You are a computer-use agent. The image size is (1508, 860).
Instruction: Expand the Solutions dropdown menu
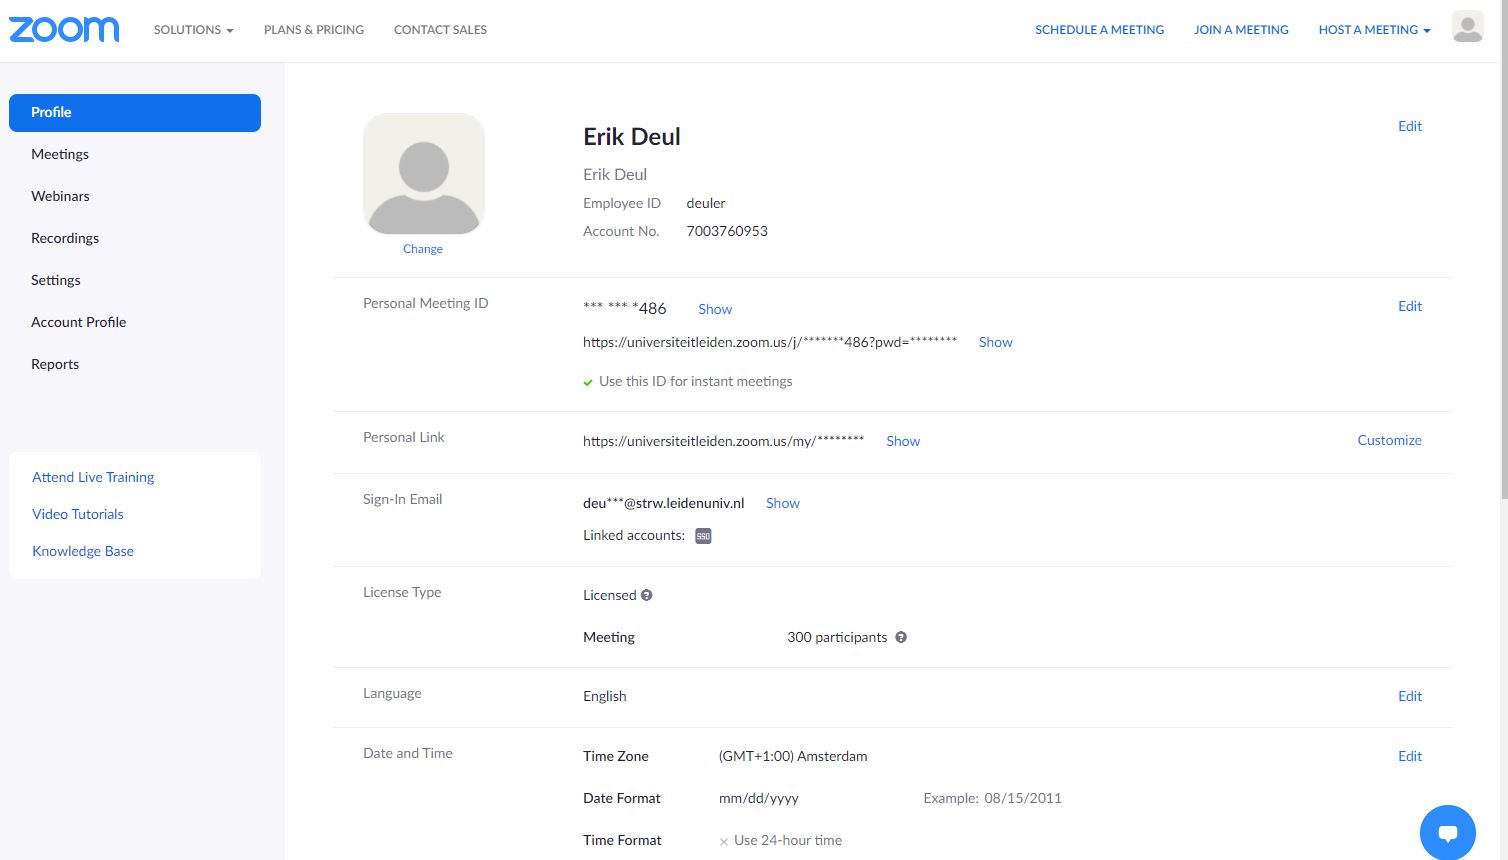[193, 30]
